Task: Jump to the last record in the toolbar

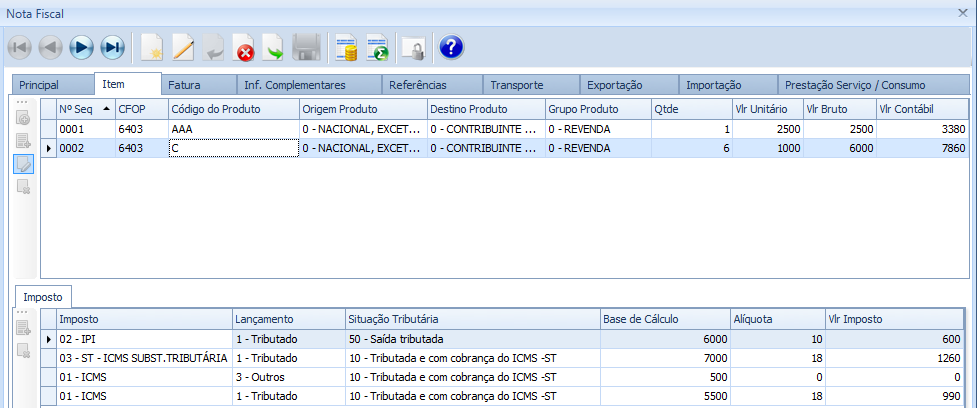Action: (113, 46)
